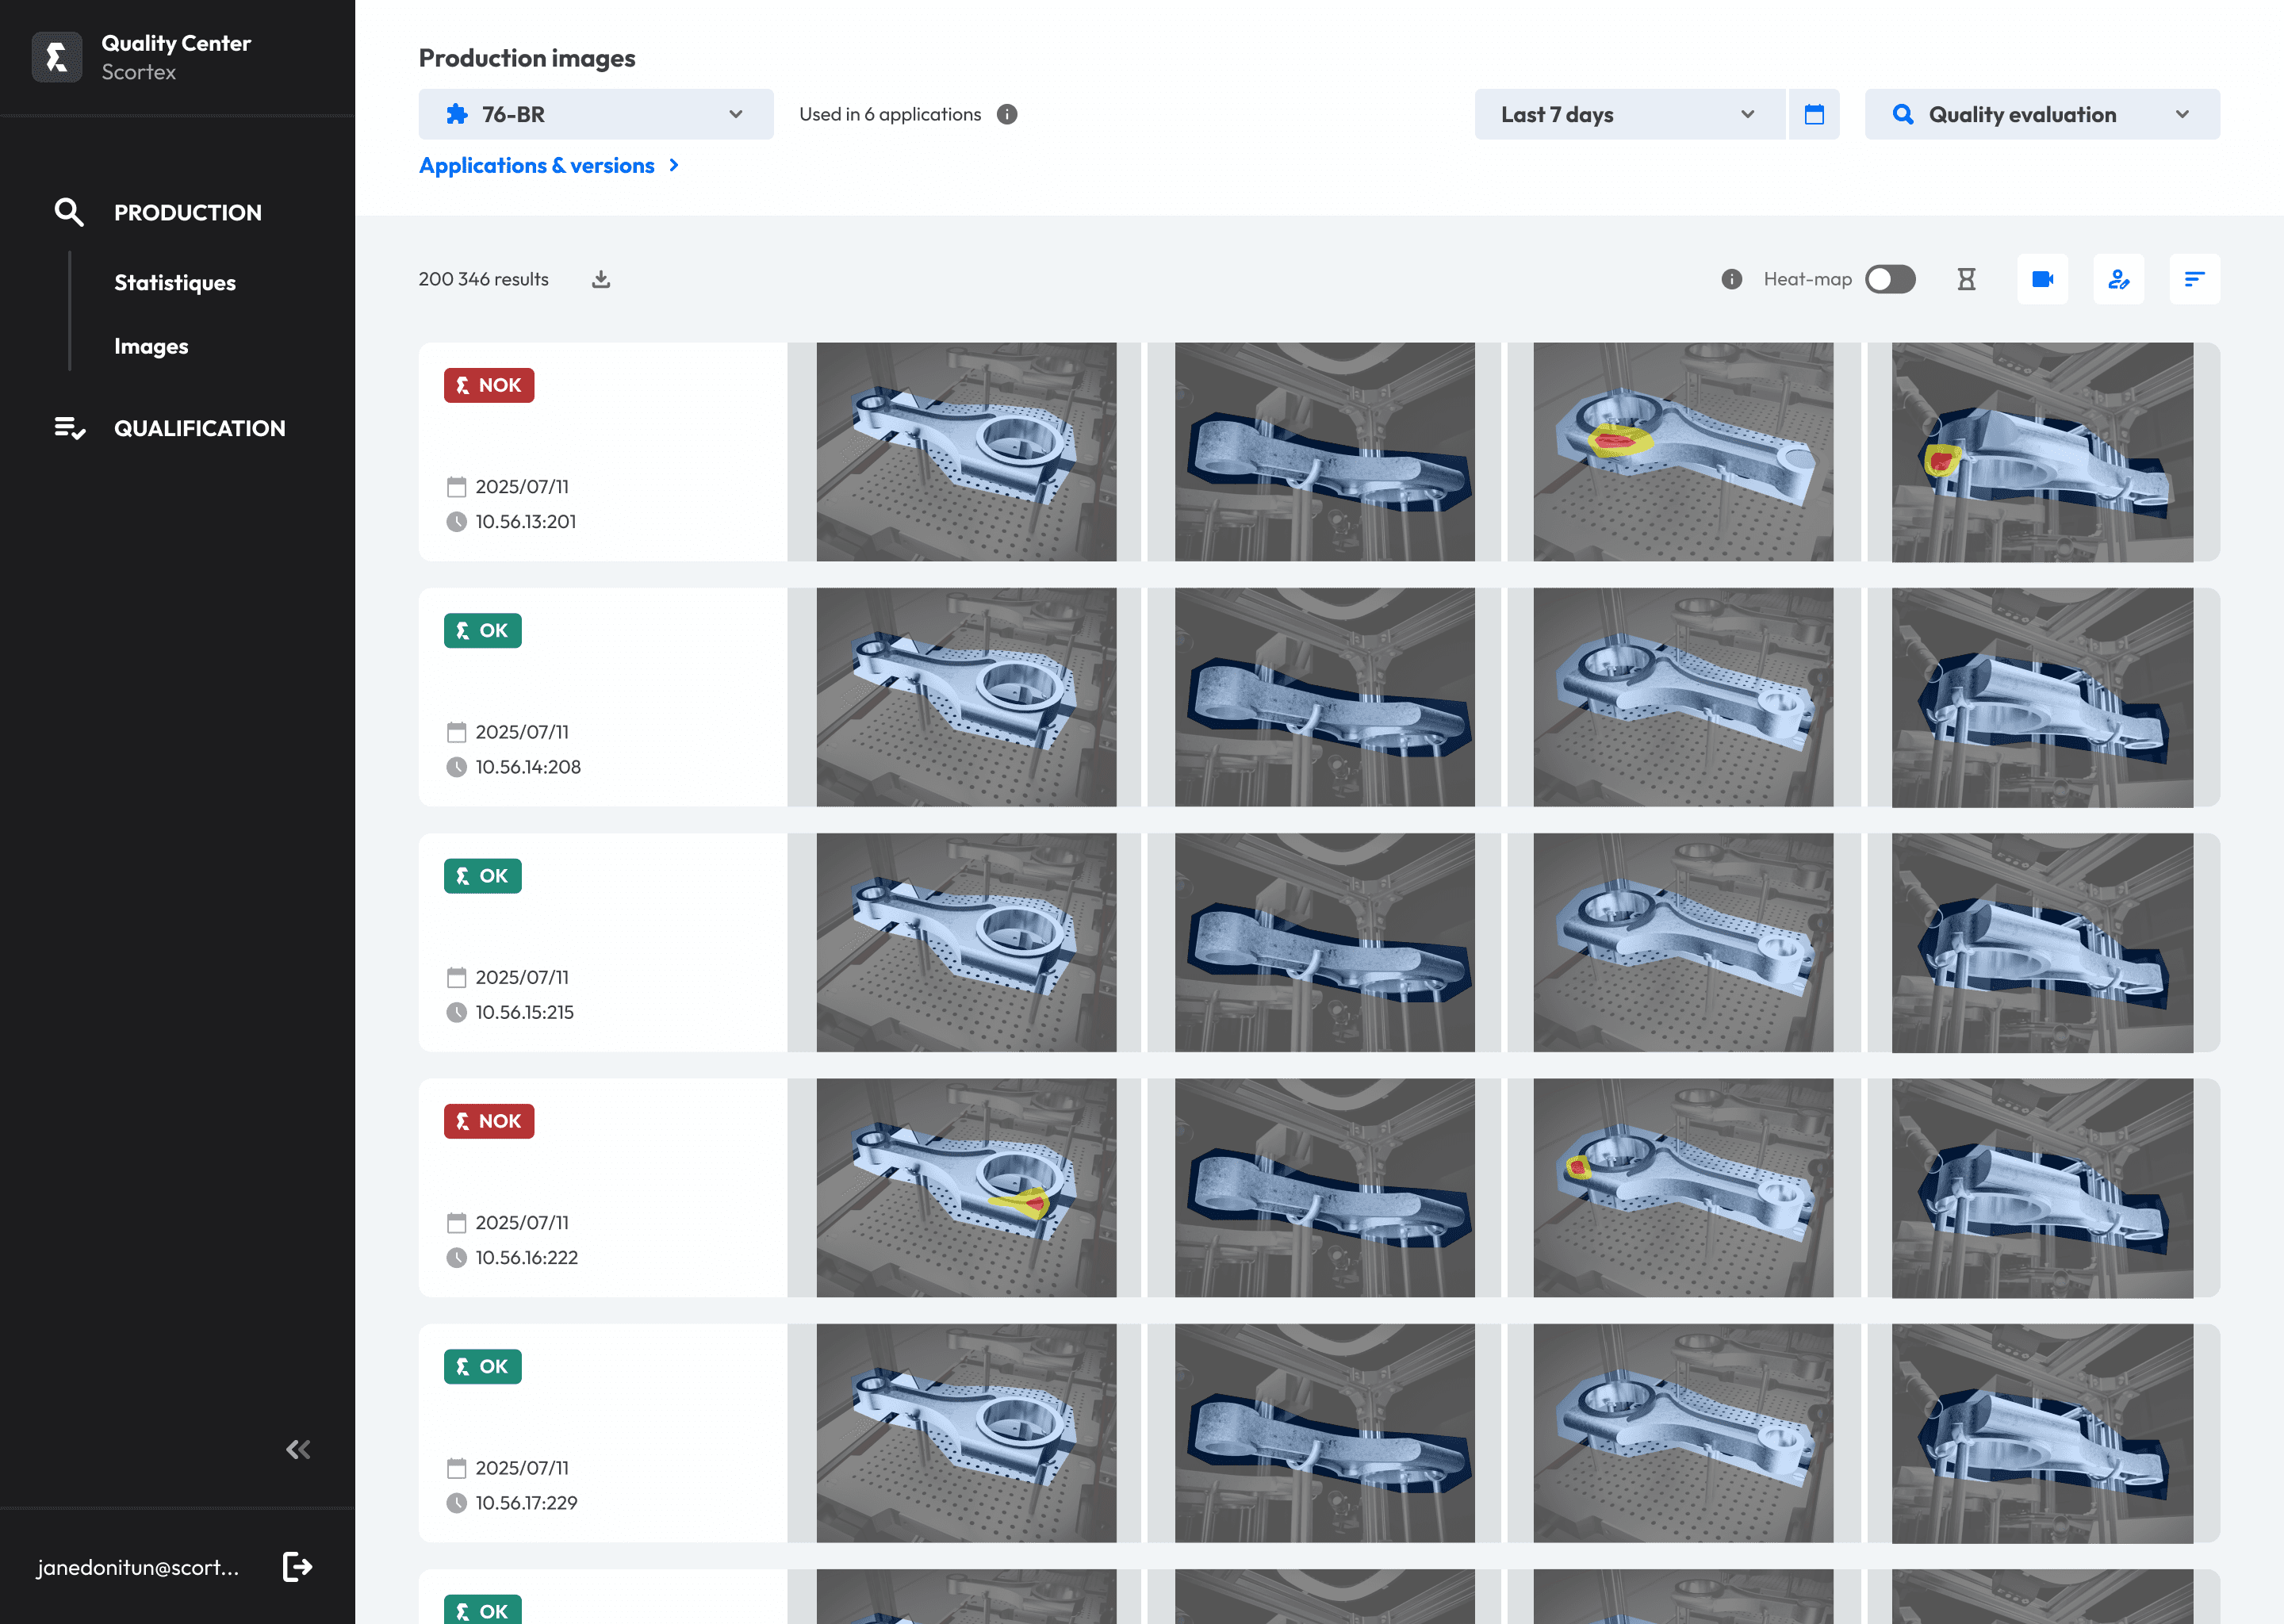Open first thumbnail of 10.56.16:222 row

click(x=965, y=1187)
